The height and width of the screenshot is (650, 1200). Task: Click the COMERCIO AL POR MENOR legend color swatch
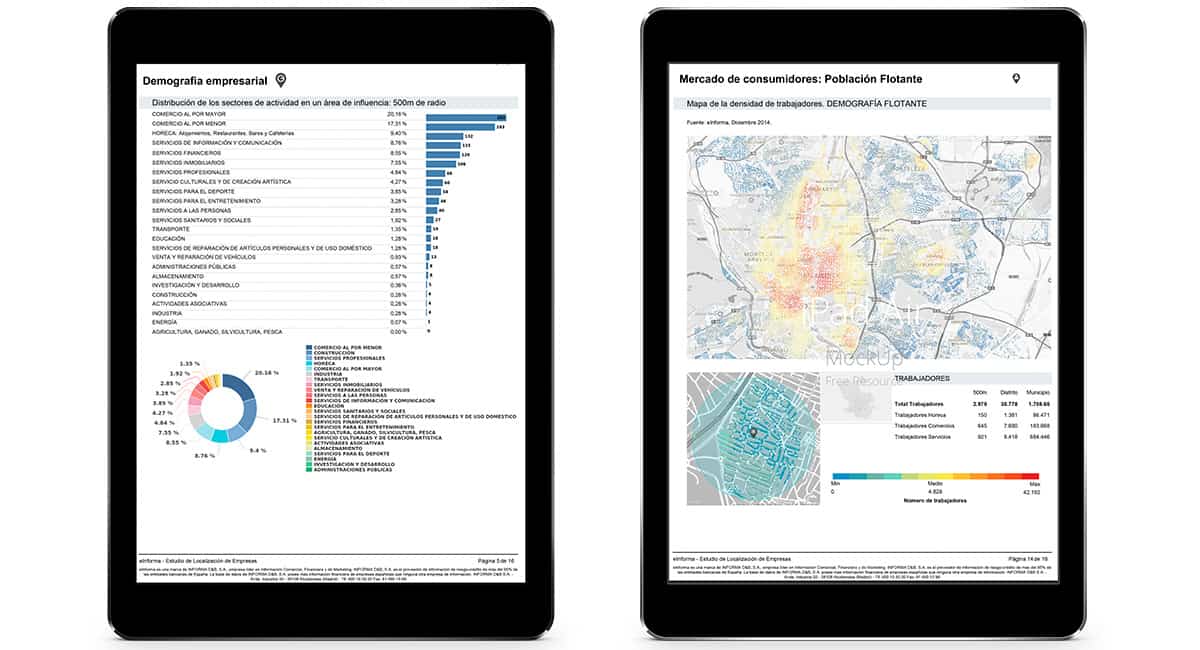(x=309, y=347)
